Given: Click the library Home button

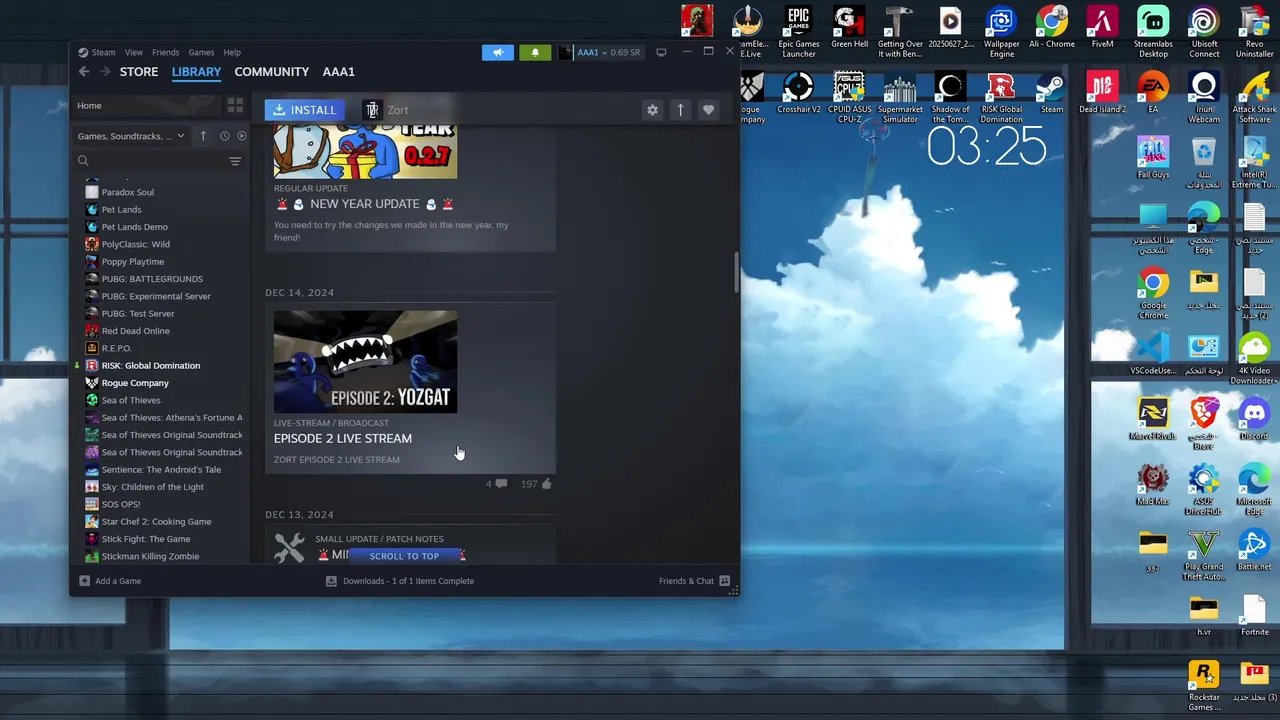Looking at the screenshot, I should [x=145, y=105].
